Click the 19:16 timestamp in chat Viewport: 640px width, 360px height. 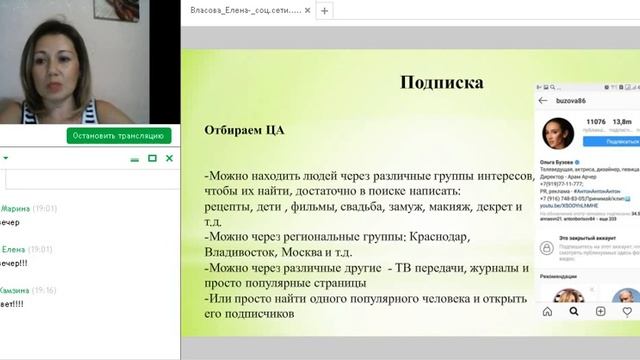point(44,290)
